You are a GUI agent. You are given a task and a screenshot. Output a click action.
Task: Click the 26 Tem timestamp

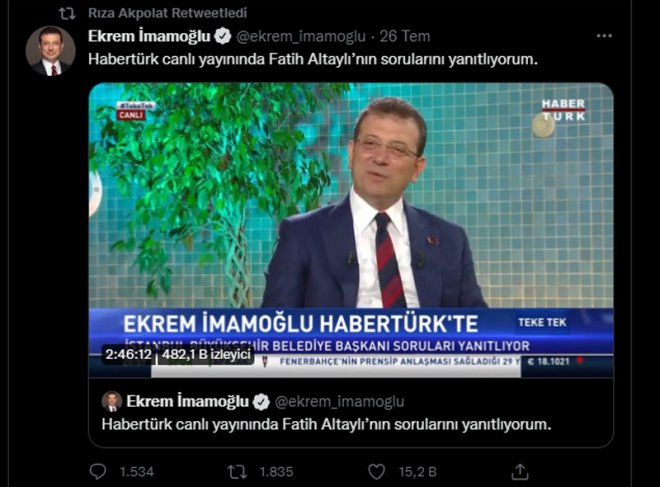click(405, 37)
